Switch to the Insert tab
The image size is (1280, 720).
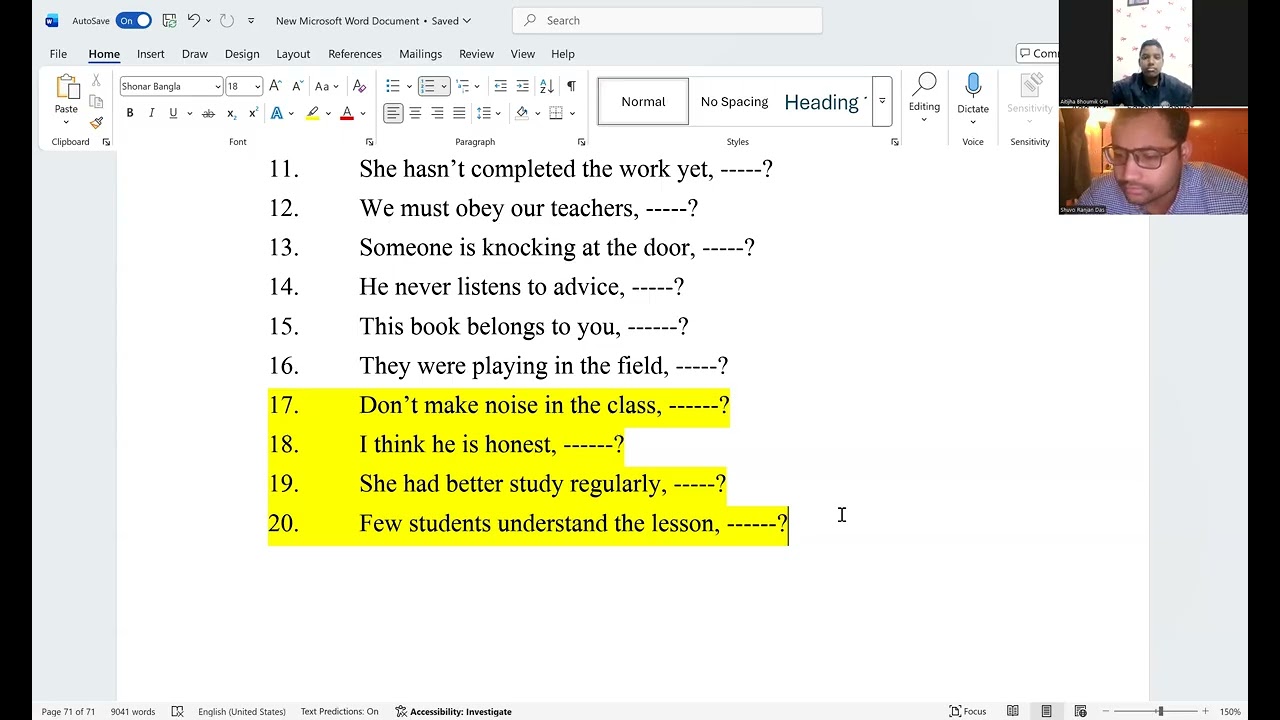coord(151,54)
